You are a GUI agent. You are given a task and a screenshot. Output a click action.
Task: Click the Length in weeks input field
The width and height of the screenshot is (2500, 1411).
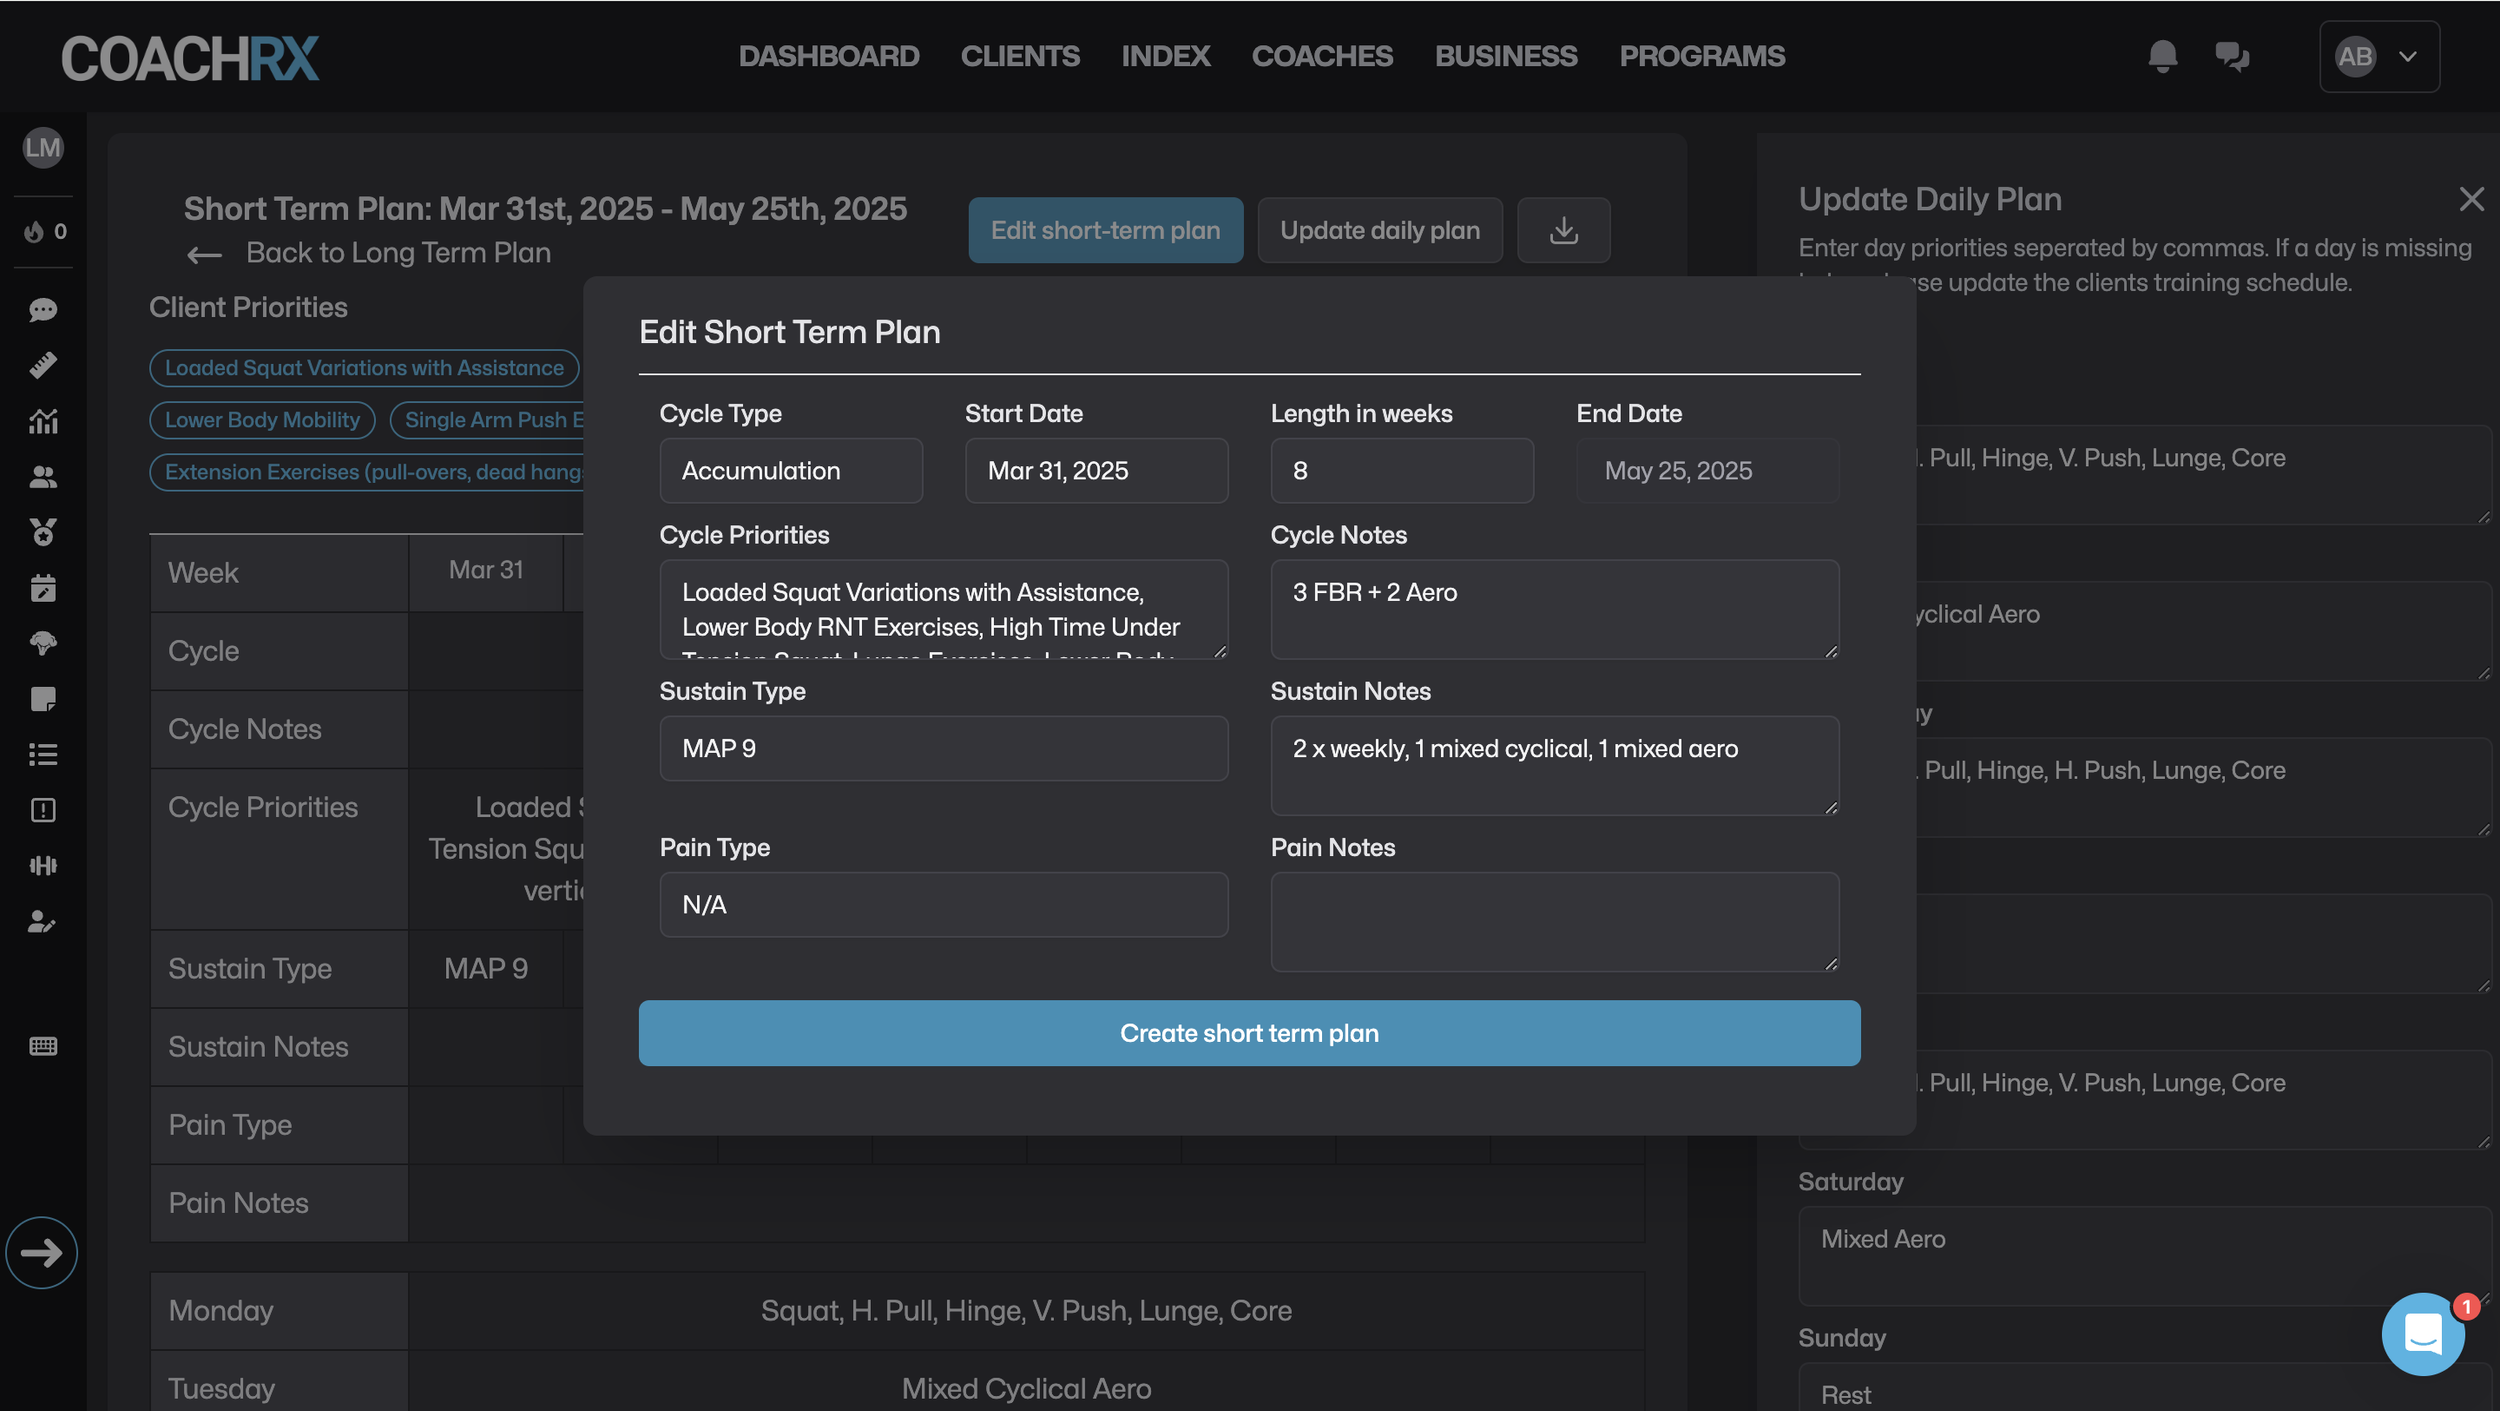(x=1401, y=470)
